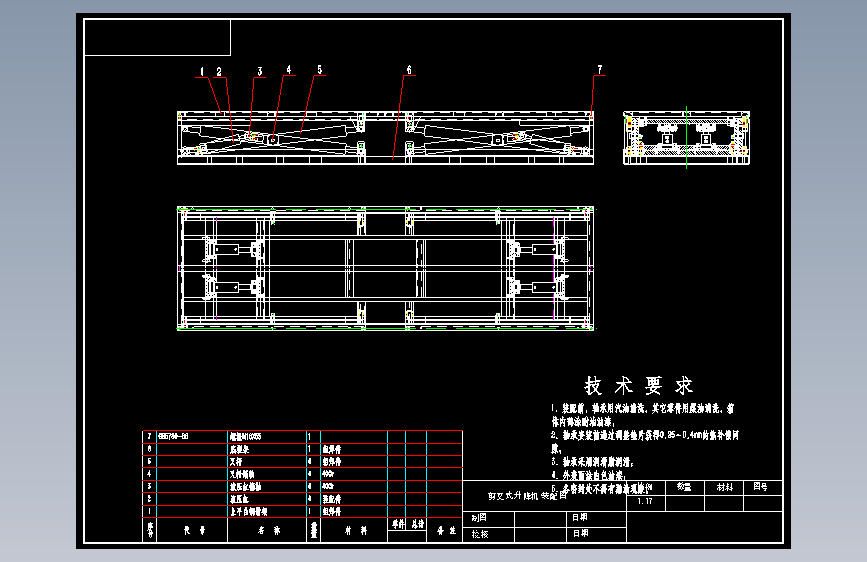Click the 代号 header of the parts list
Viewport: 867px width, 562px height.
pos(195,530)
